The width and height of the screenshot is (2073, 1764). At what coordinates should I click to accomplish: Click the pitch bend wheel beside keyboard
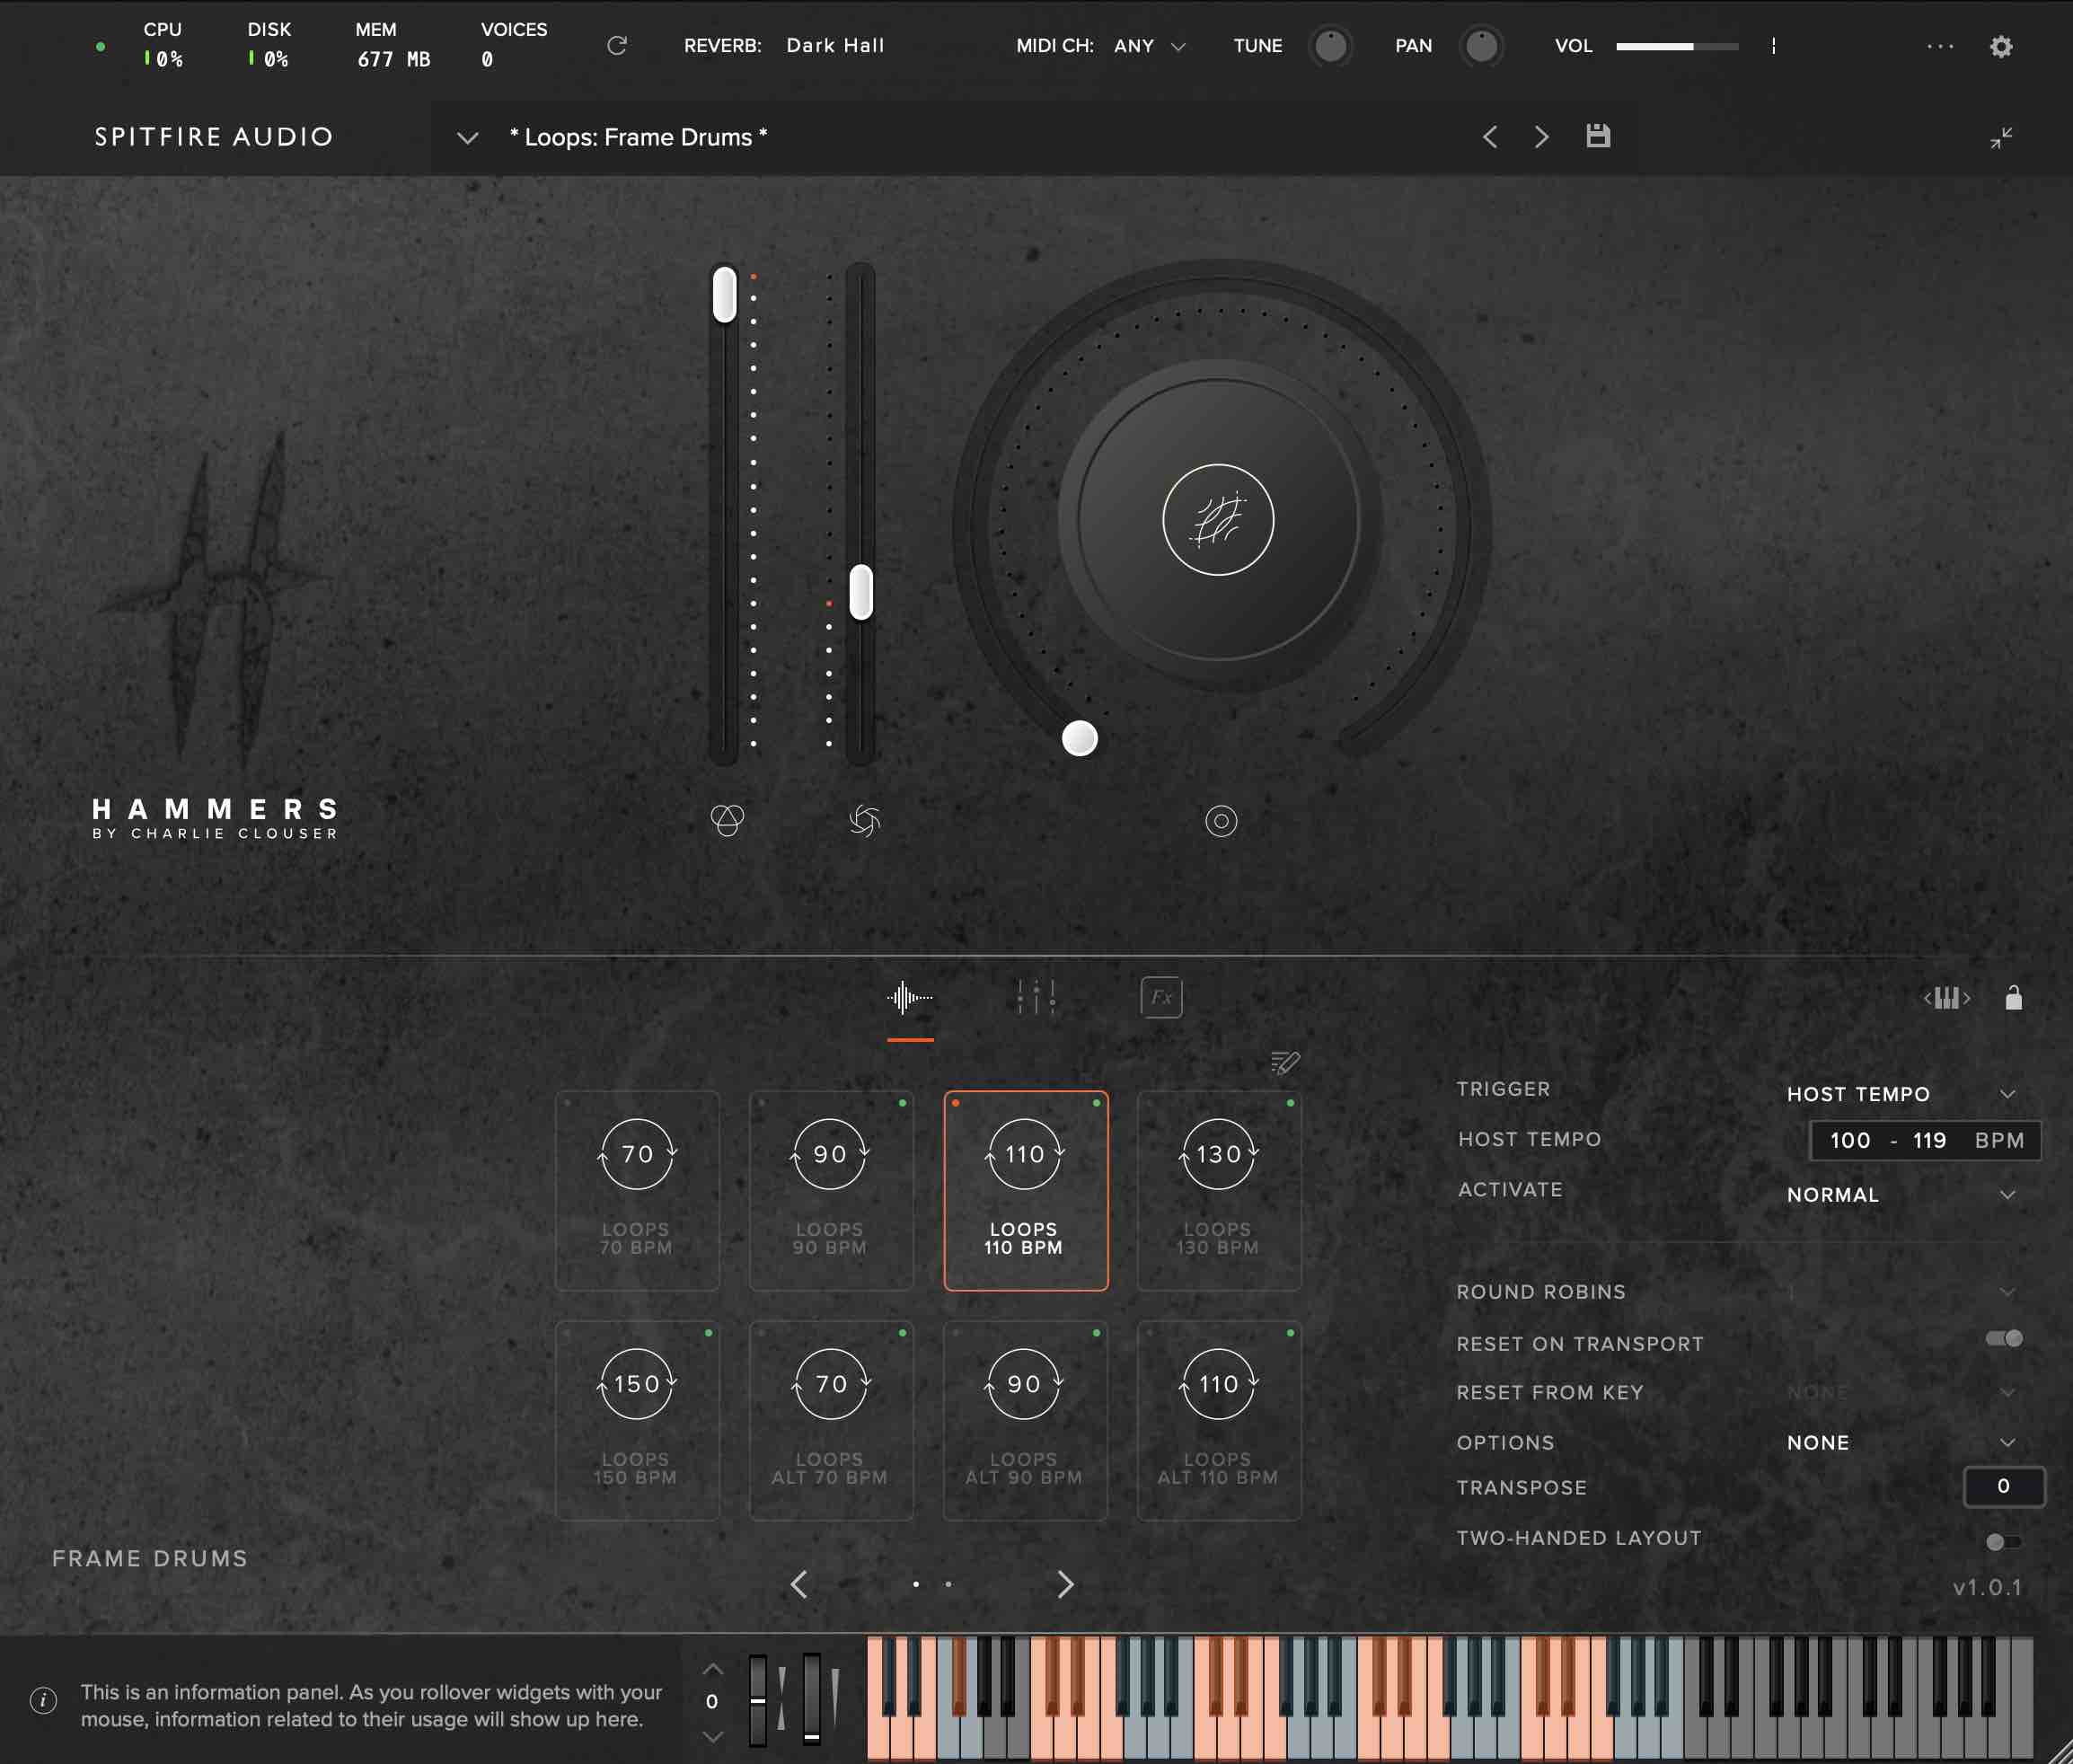pyautogui.click(x=758, y=1699)
